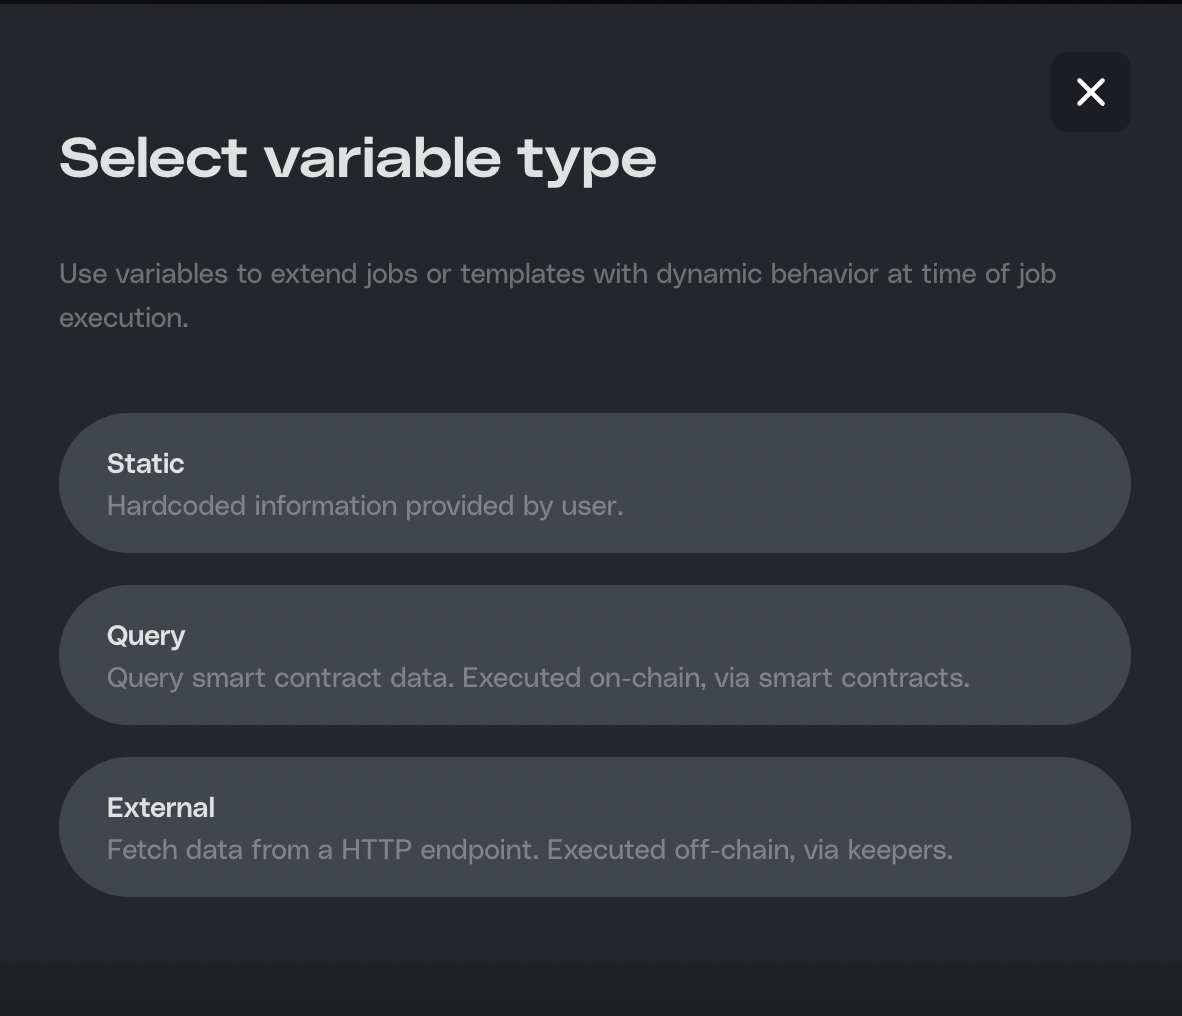Click the "Executed on-chain, via smart contracts" text
The width and height of the screenshot is (1182, 1016).
(716, 678)
